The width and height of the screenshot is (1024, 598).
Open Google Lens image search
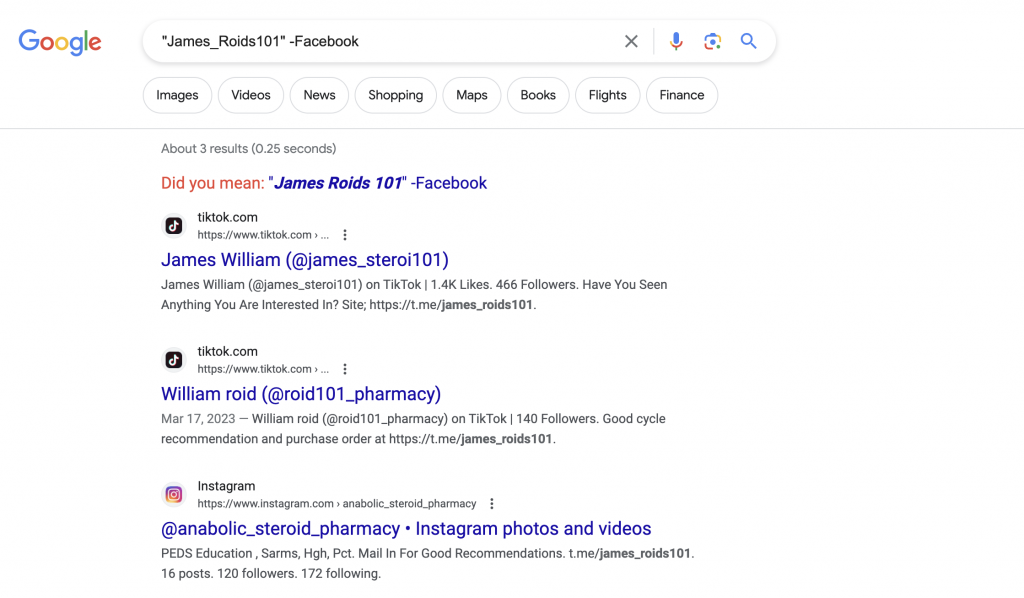(x=712, y=41)
